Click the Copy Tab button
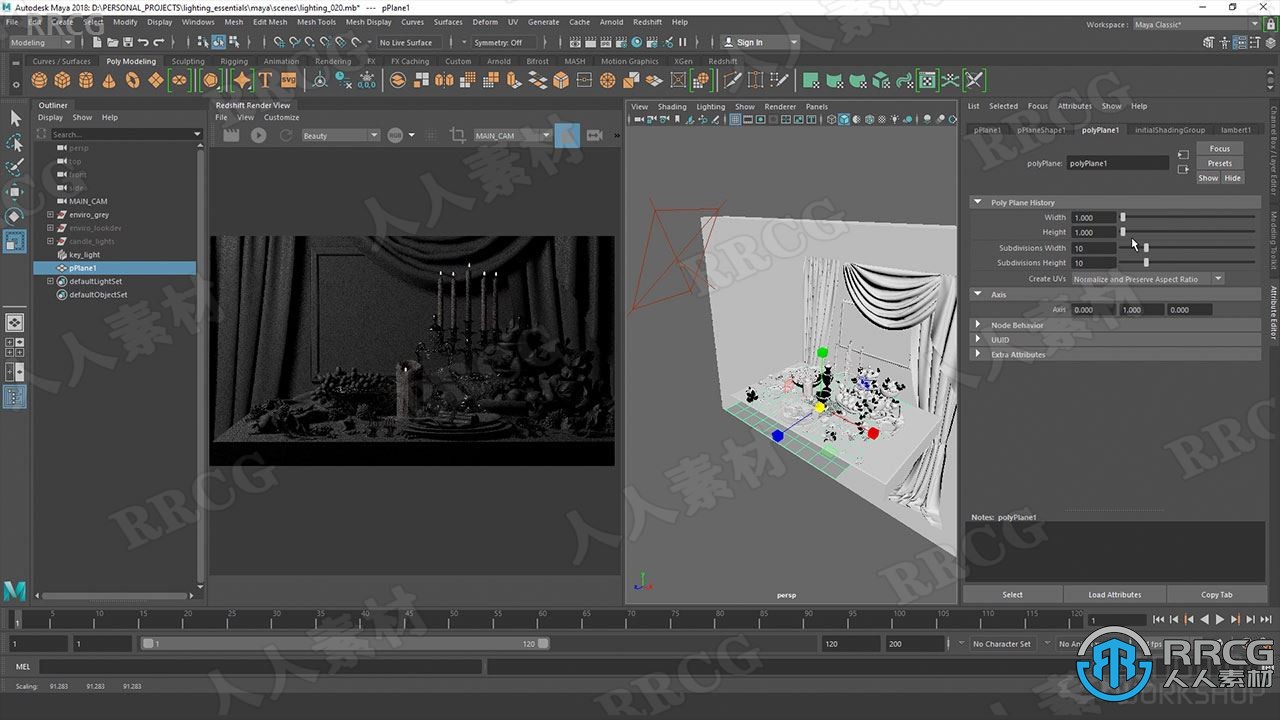Screen dimensions: 1280x720 tap(1217, 594)
